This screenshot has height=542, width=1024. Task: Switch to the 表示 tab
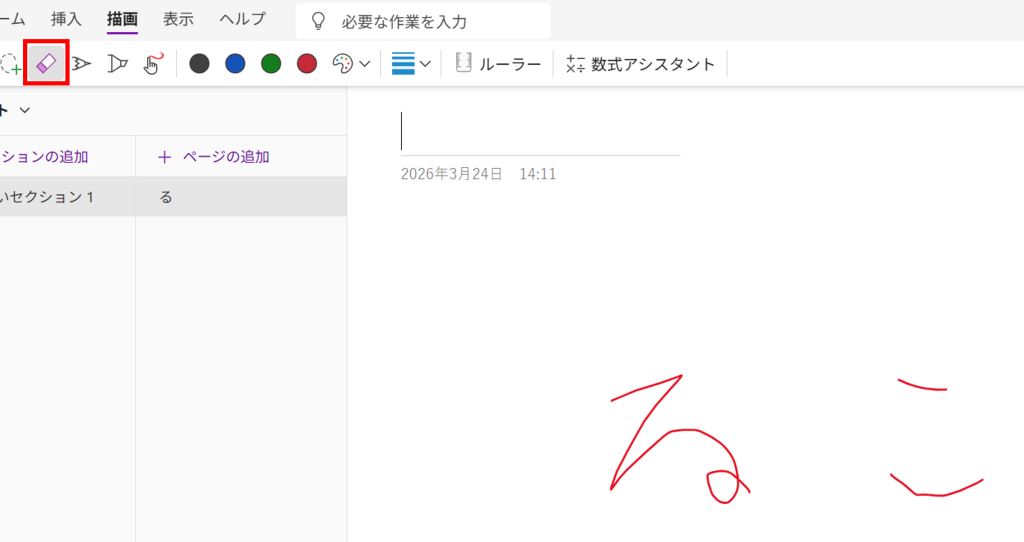(x=178, y=19)
